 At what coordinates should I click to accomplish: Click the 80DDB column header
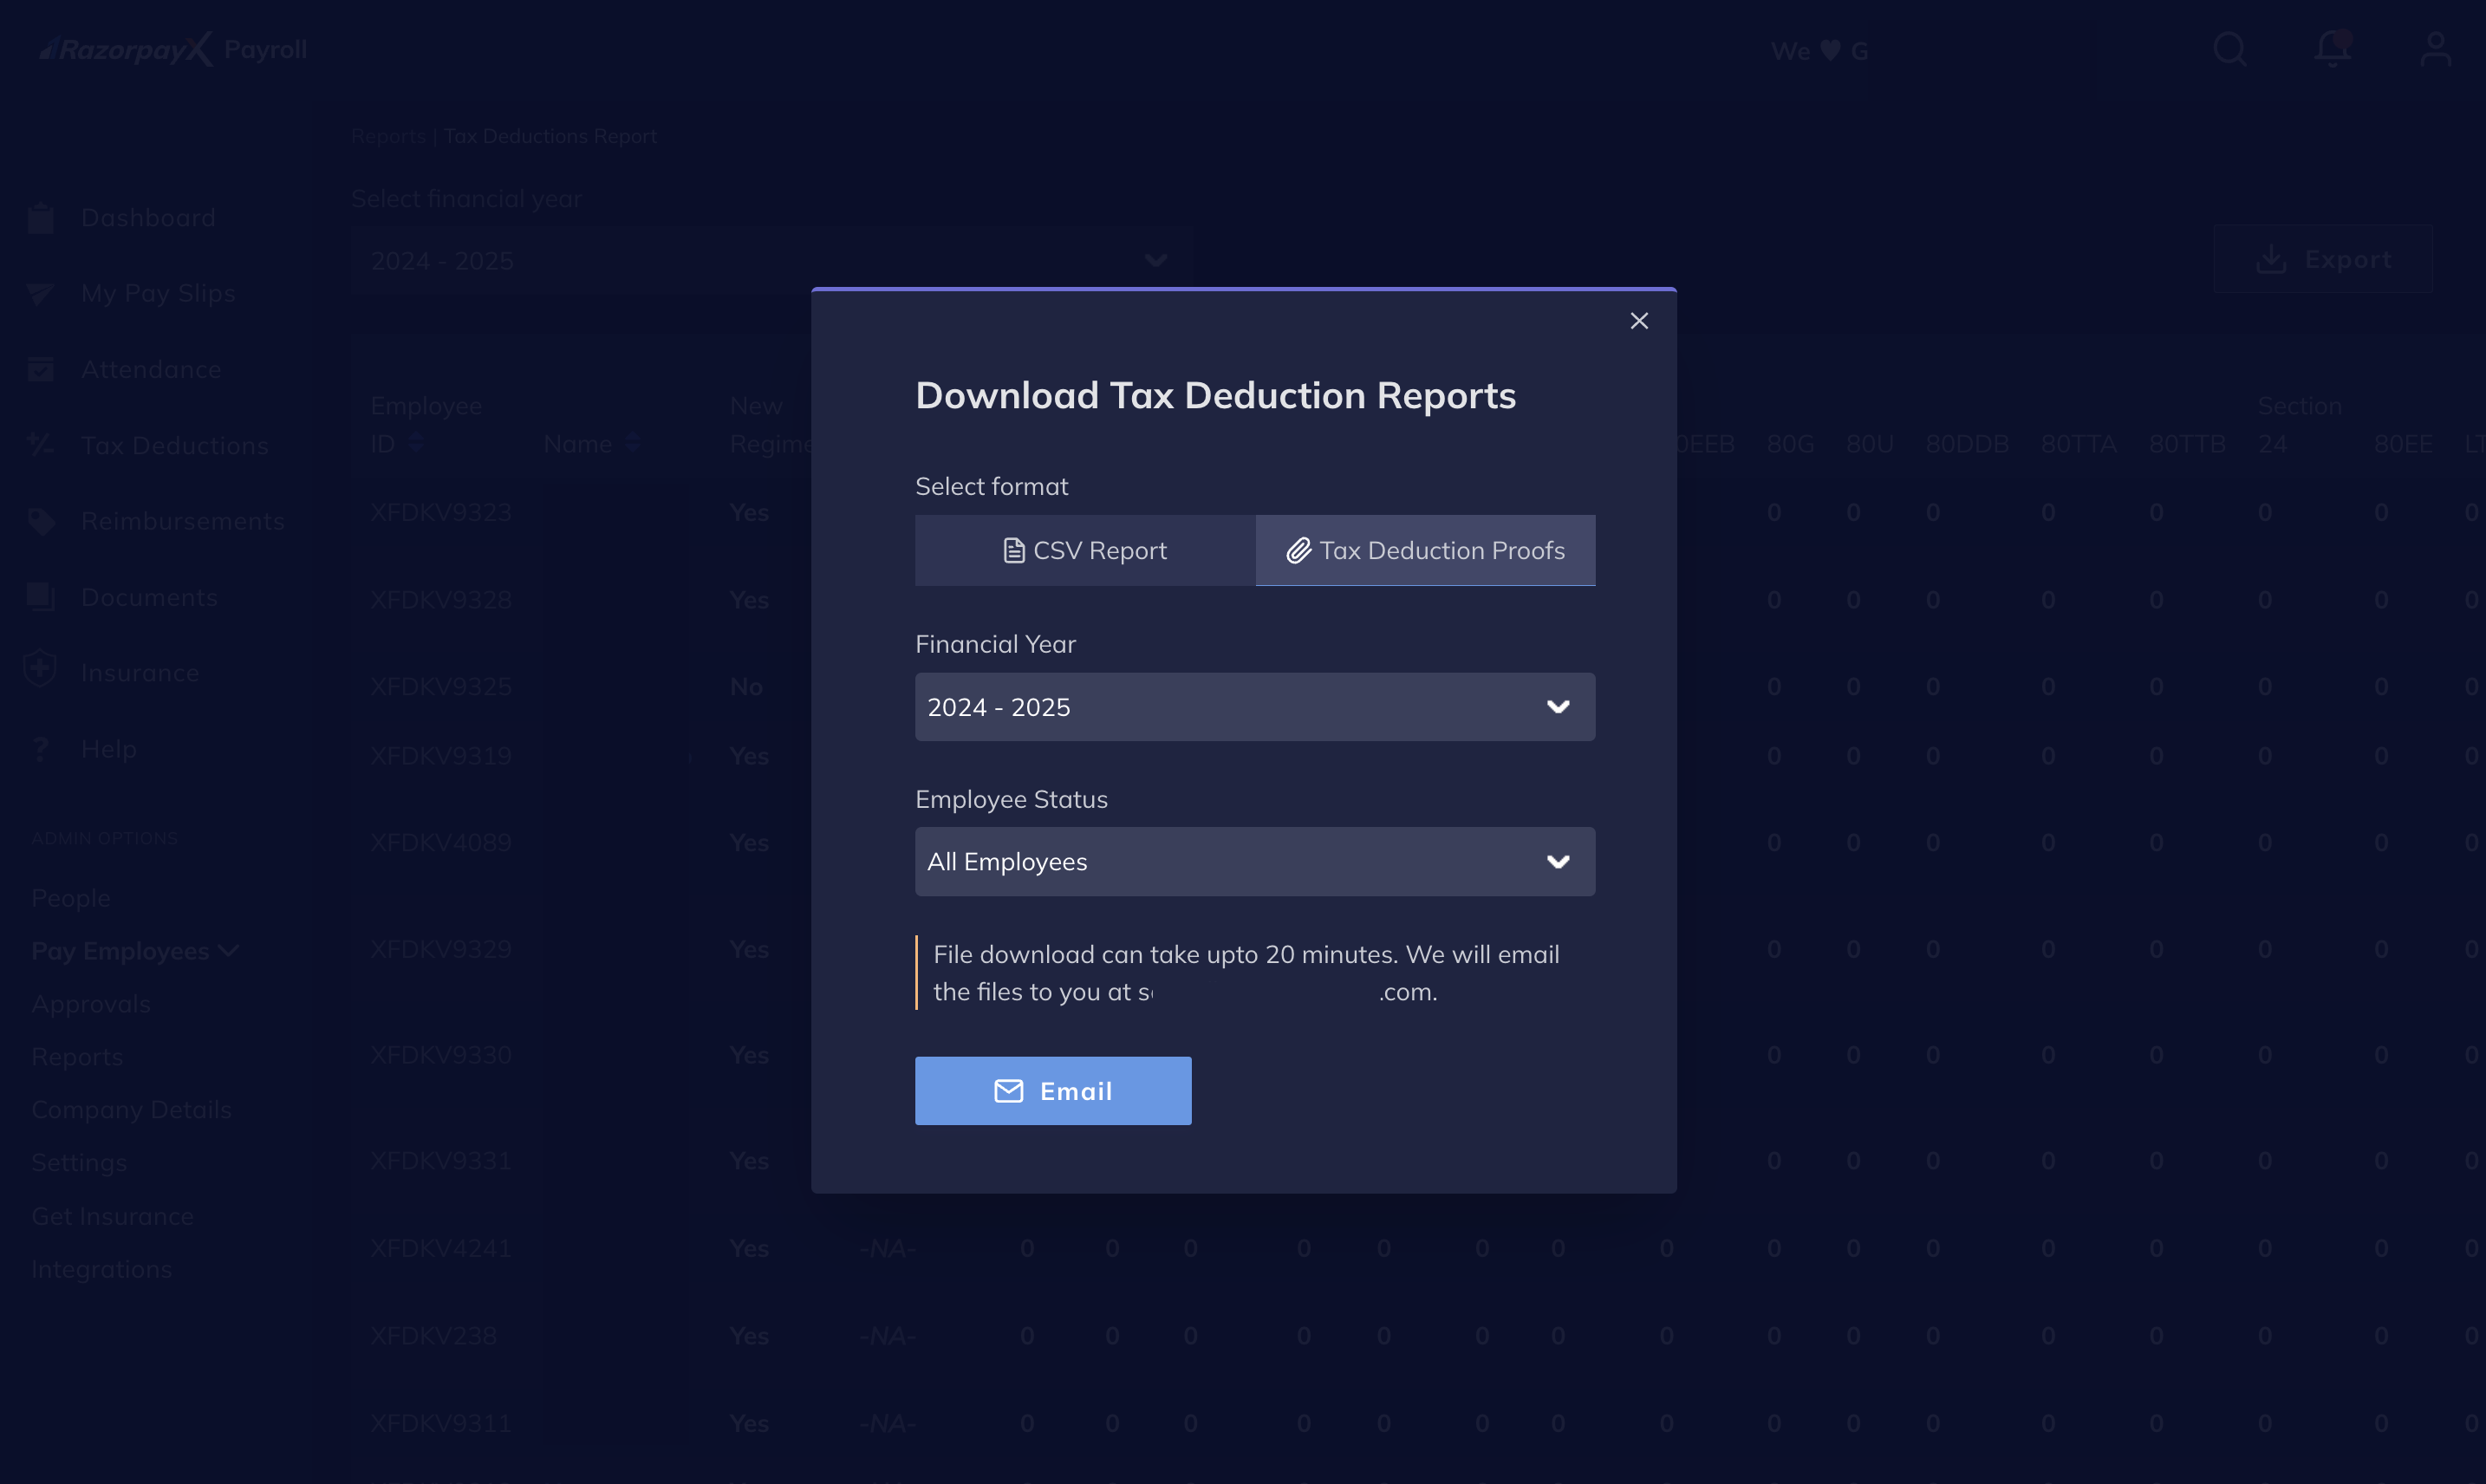tap(1967, 444)
